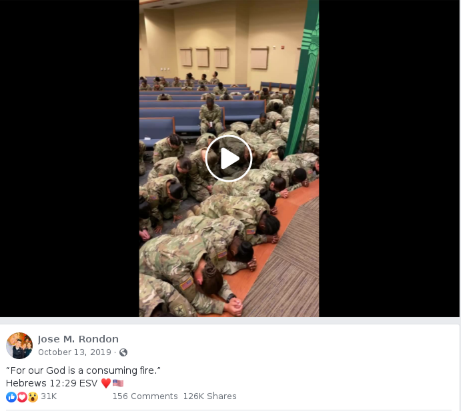Open Jose M. Rondon's profile picture
The height and width of the screenshot is (411, 461).
coord(19,345)
